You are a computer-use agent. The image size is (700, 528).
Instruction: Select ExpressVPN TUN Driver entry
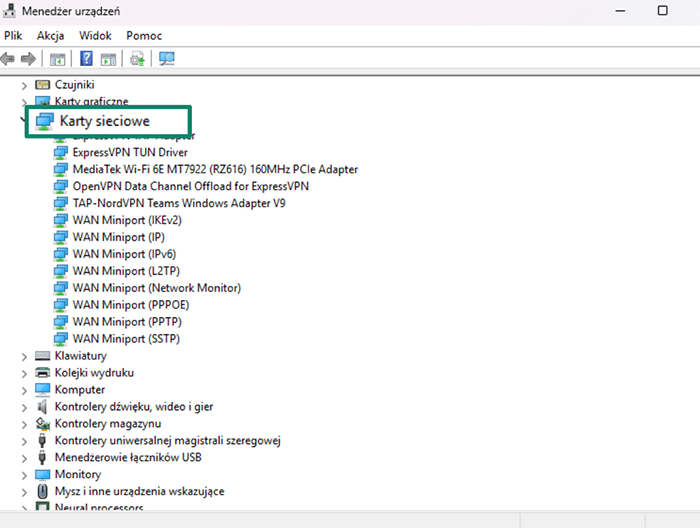tap(130, 152)
